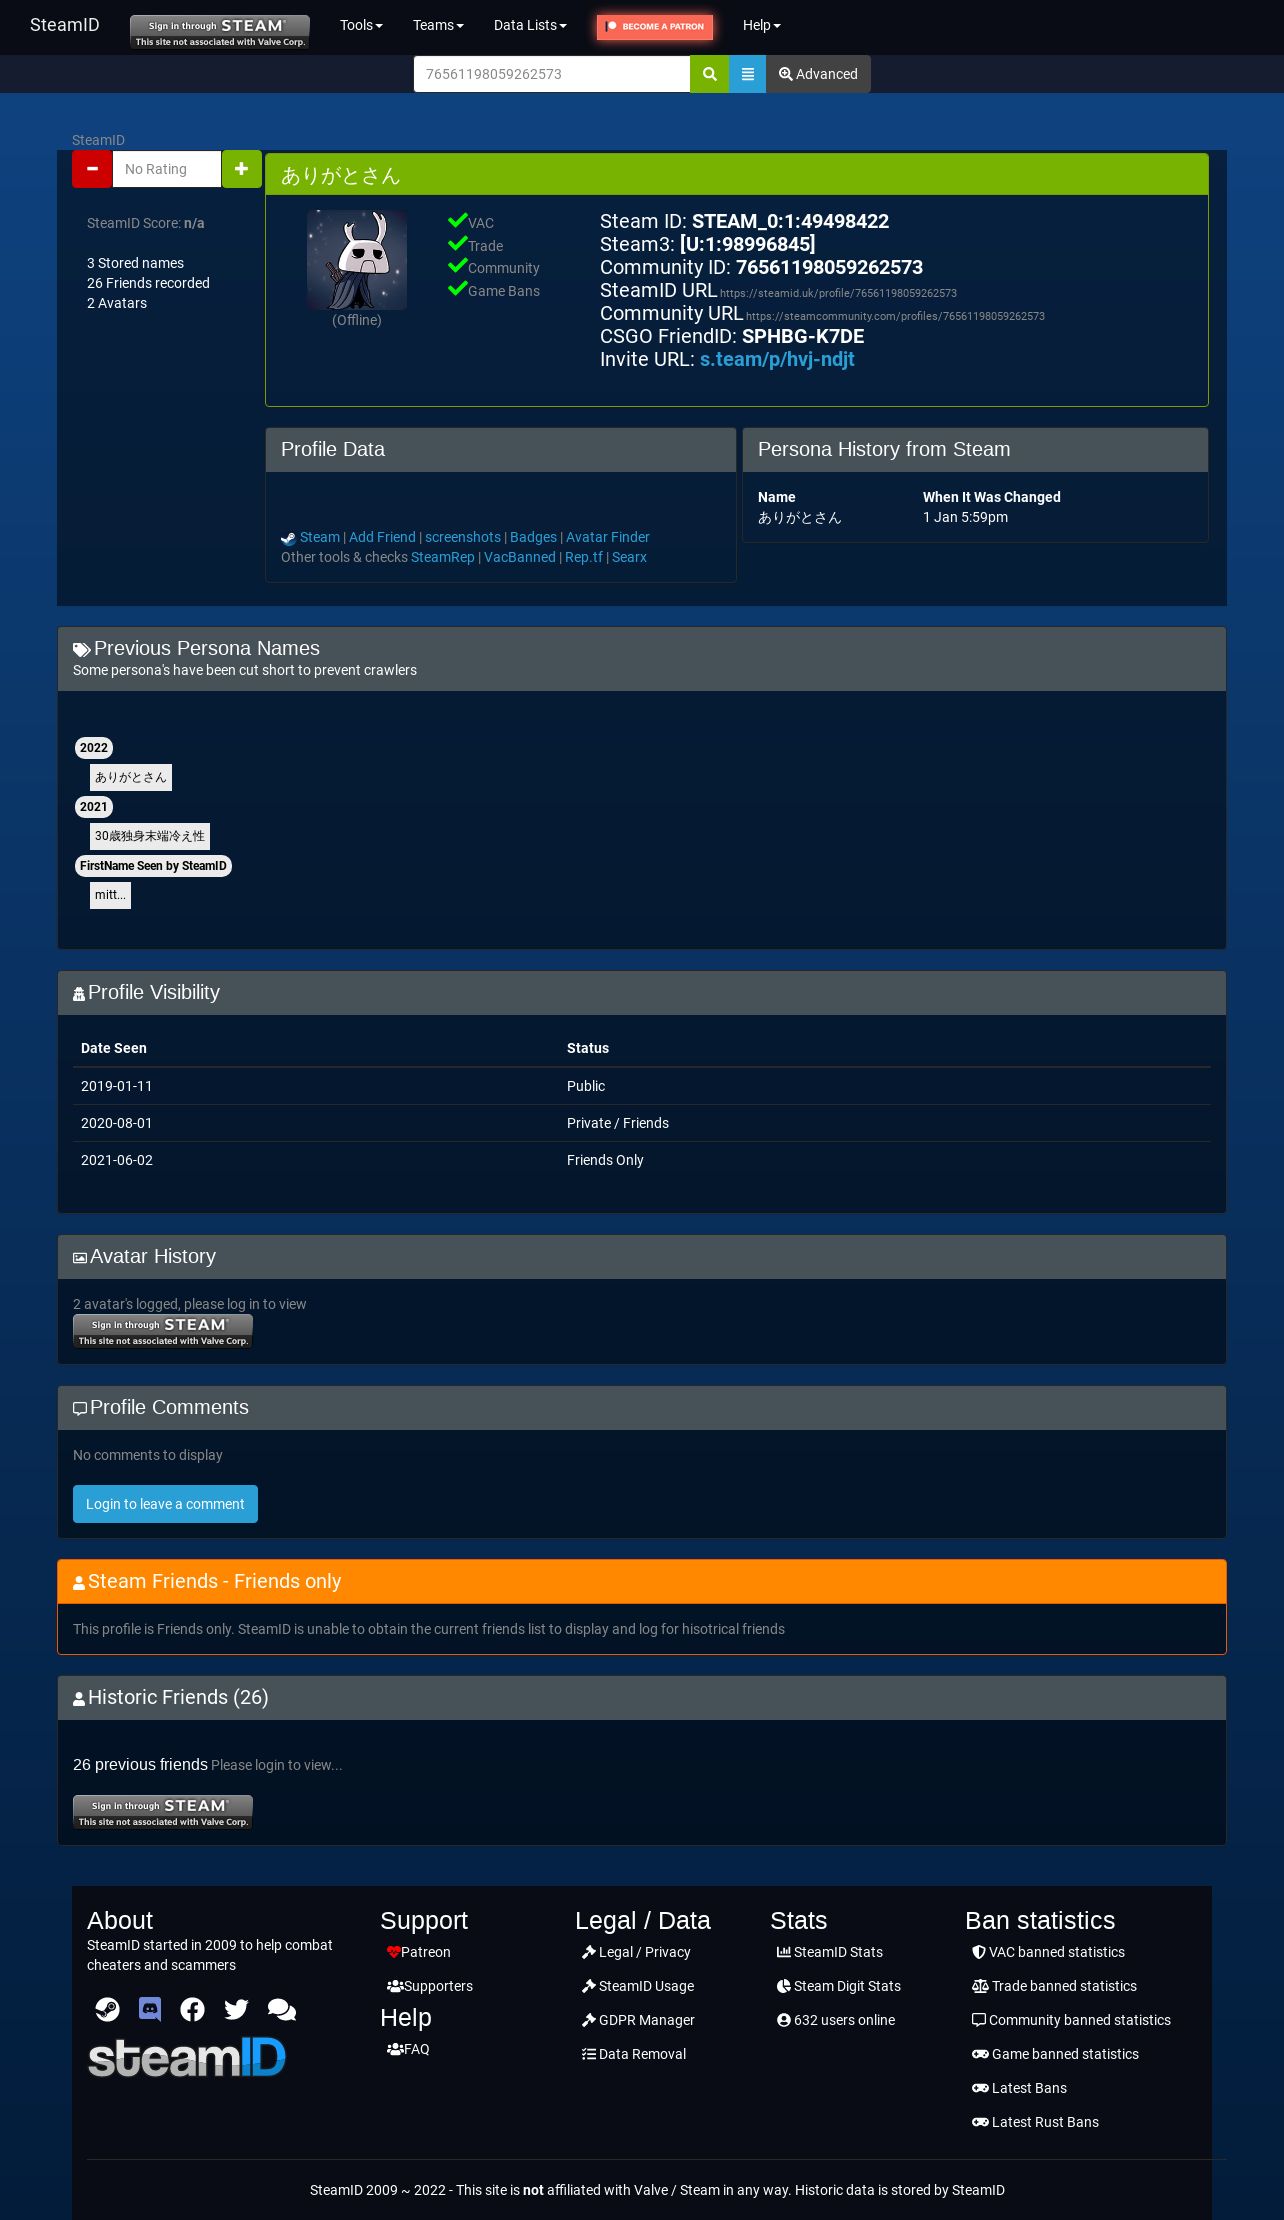The image size is (1284, 2220).
Task: Click the mitt... first name tag
Action: pyautogui.click(x=110, y=895)
